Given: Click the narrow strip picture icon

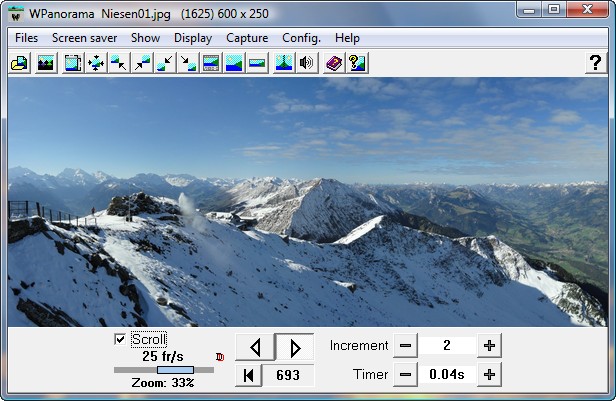Looking at the screenshot, I should click(x=257, y=63).
